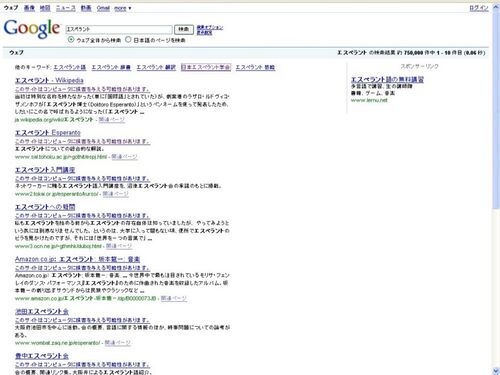This screenshot has width=500, height=375.
Task: Click the scrollbar up arrow
Action: point(496,7)
